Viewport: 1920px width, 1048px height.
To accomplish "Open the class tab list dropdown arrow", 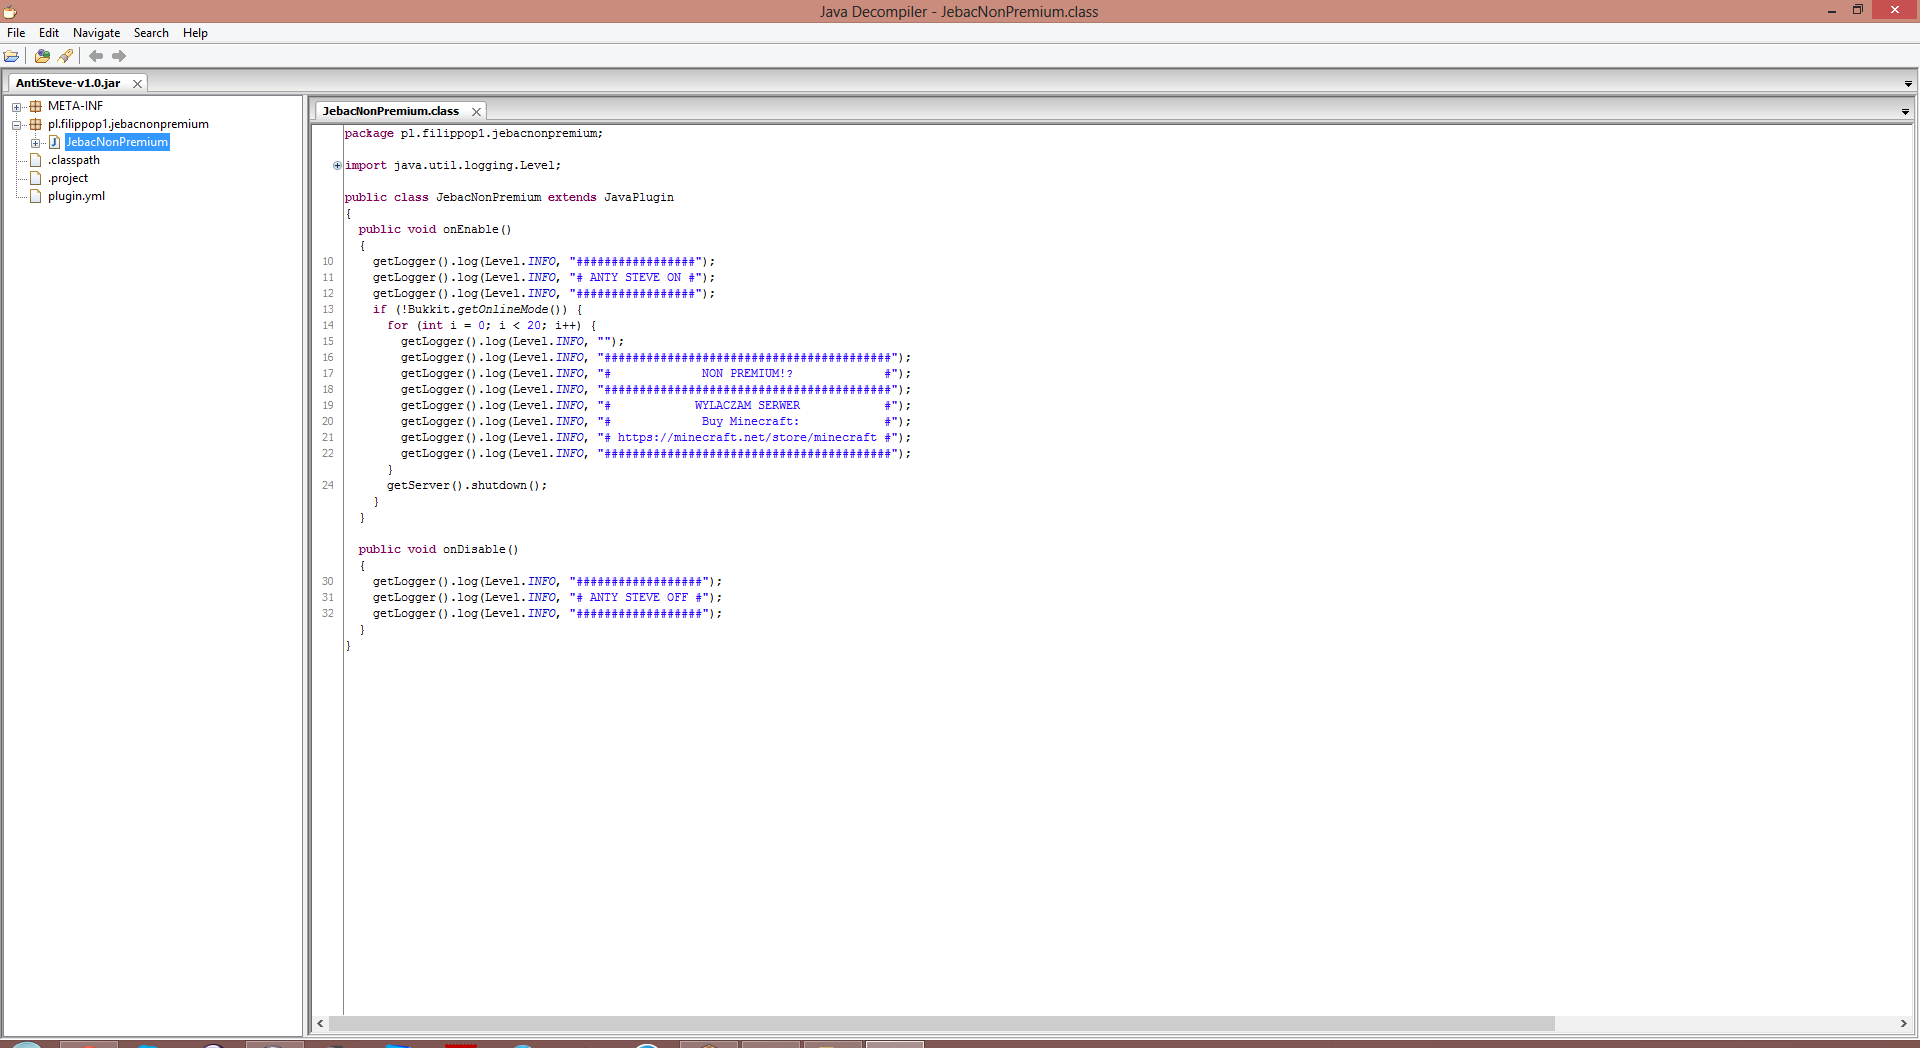I will [1905, 112].
